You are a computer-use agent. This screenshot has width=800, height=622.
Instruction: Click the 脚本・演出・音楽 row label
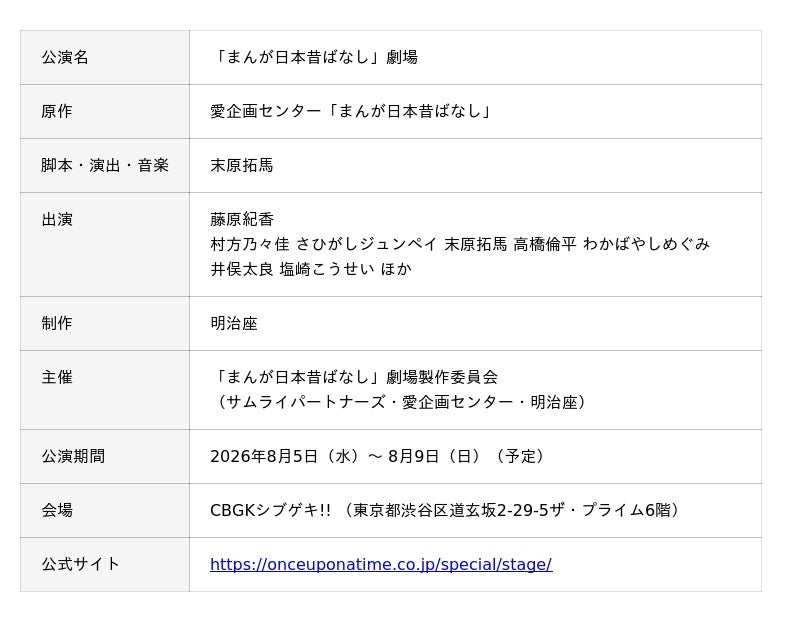tap(105, 165)
